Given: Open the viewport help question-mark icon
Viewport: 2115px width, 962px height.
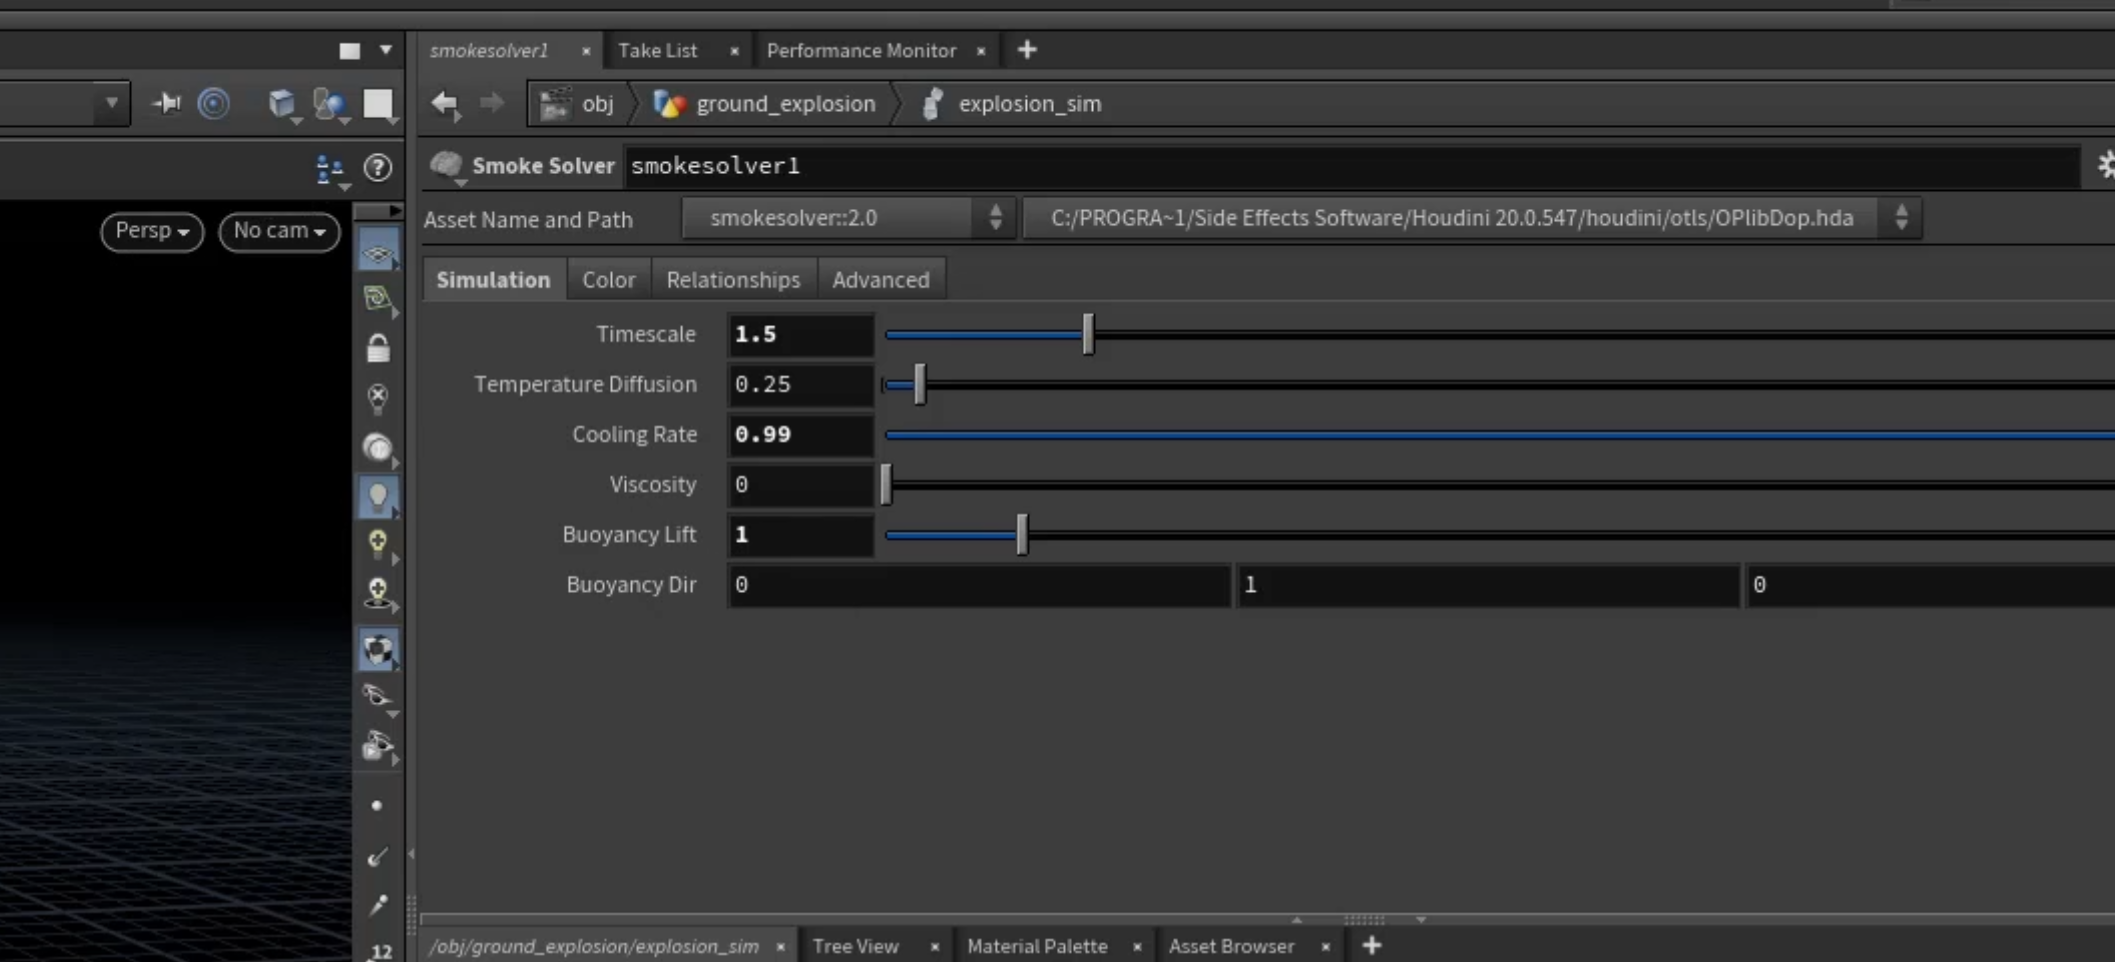Looking at the screenshot, I should [x=378, y=167].
